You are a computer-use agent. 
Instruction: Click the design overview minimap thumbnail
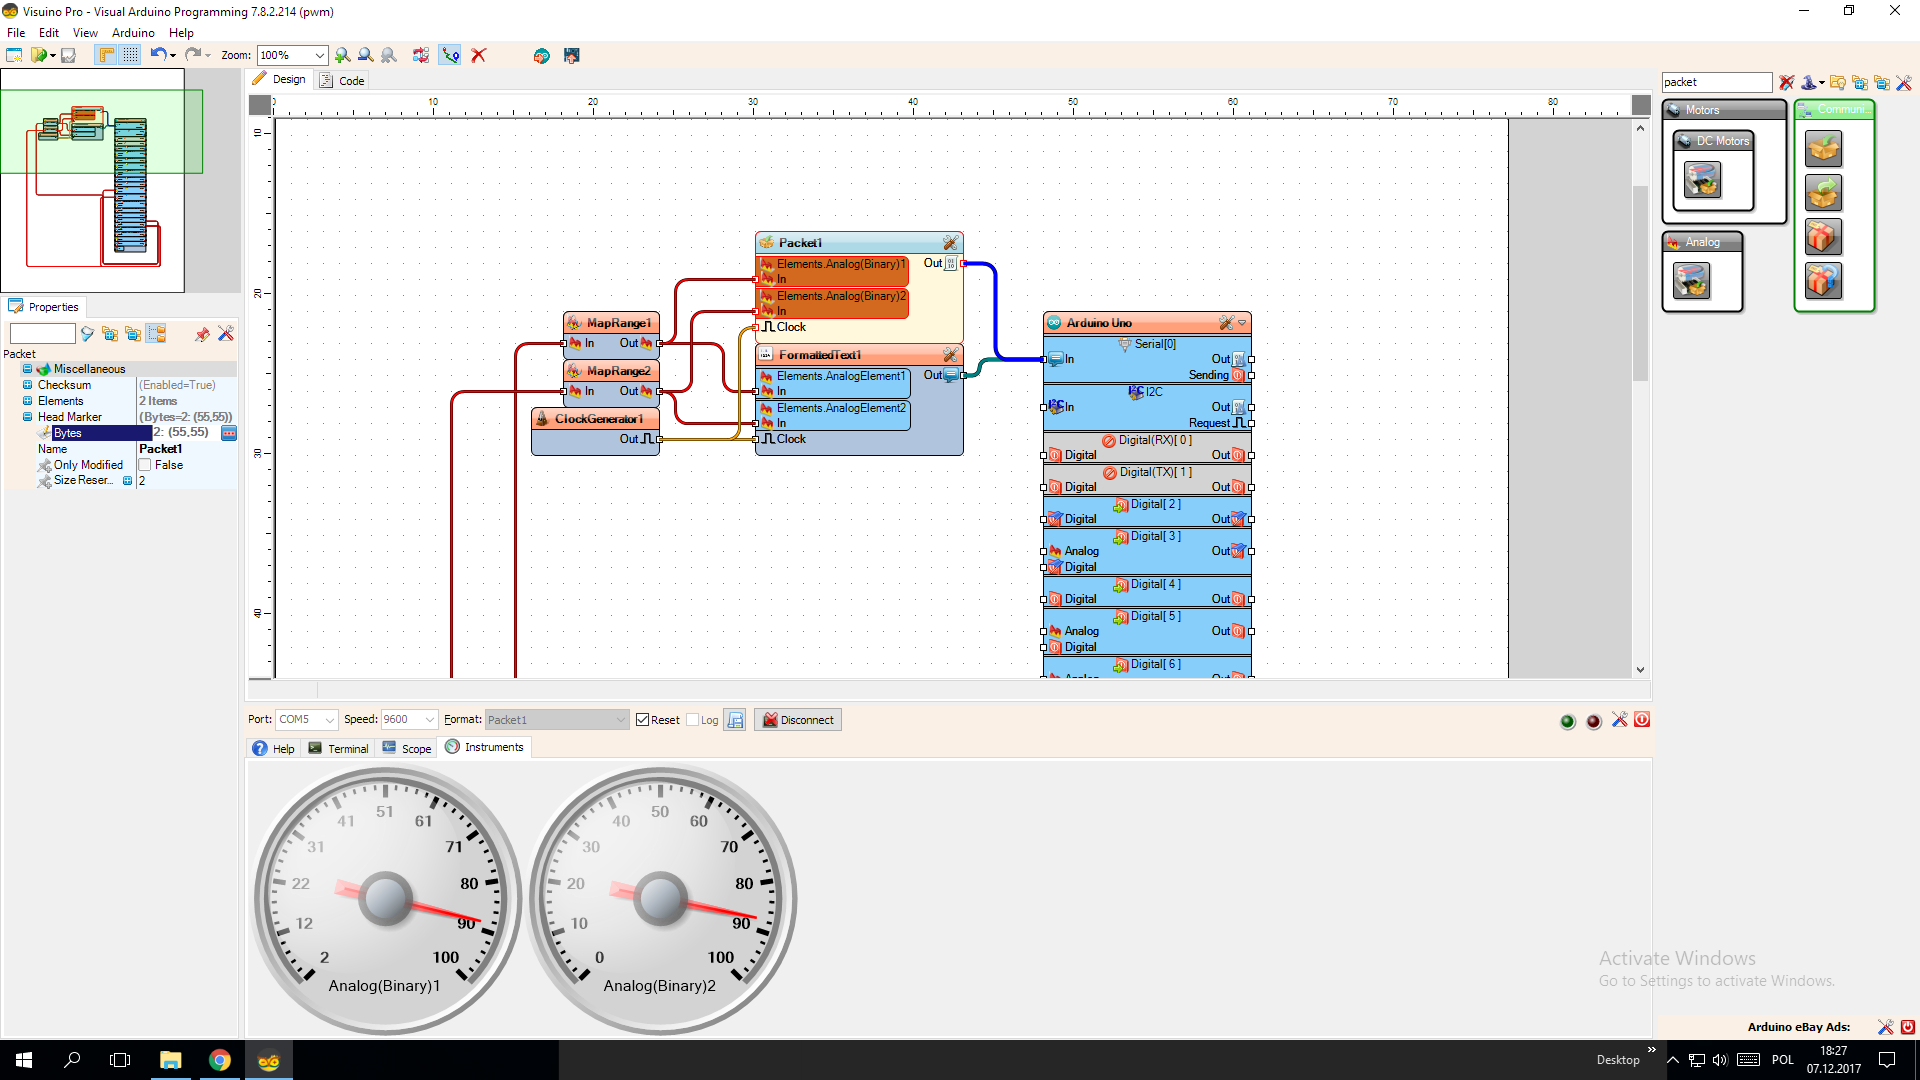tap(92, 180)
